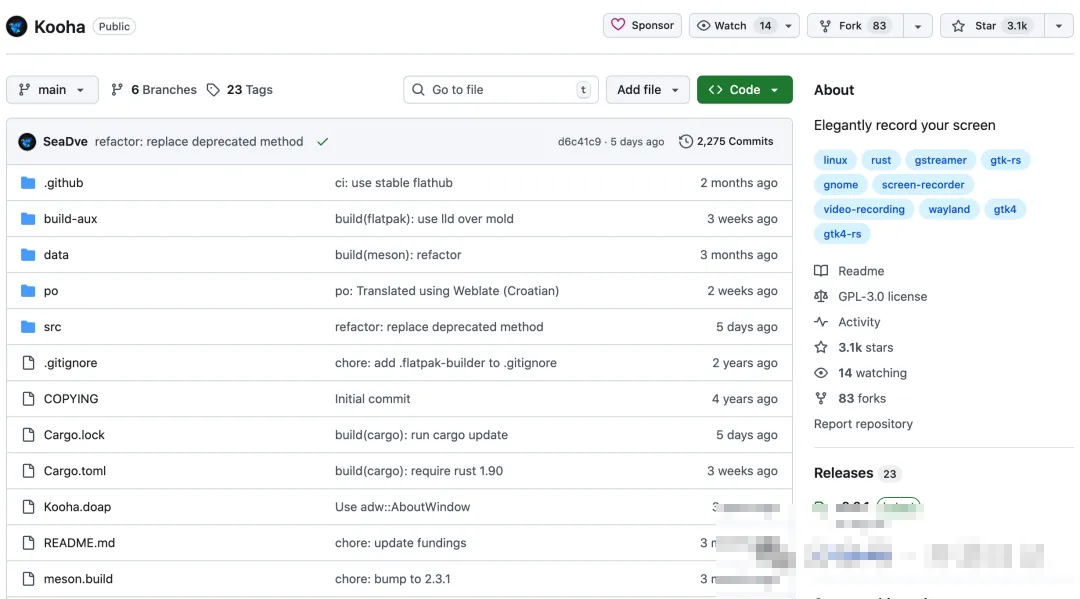Screen dimensions: 1080x599
Task: Open the Cargo.toml file
Action: (75, 471)
